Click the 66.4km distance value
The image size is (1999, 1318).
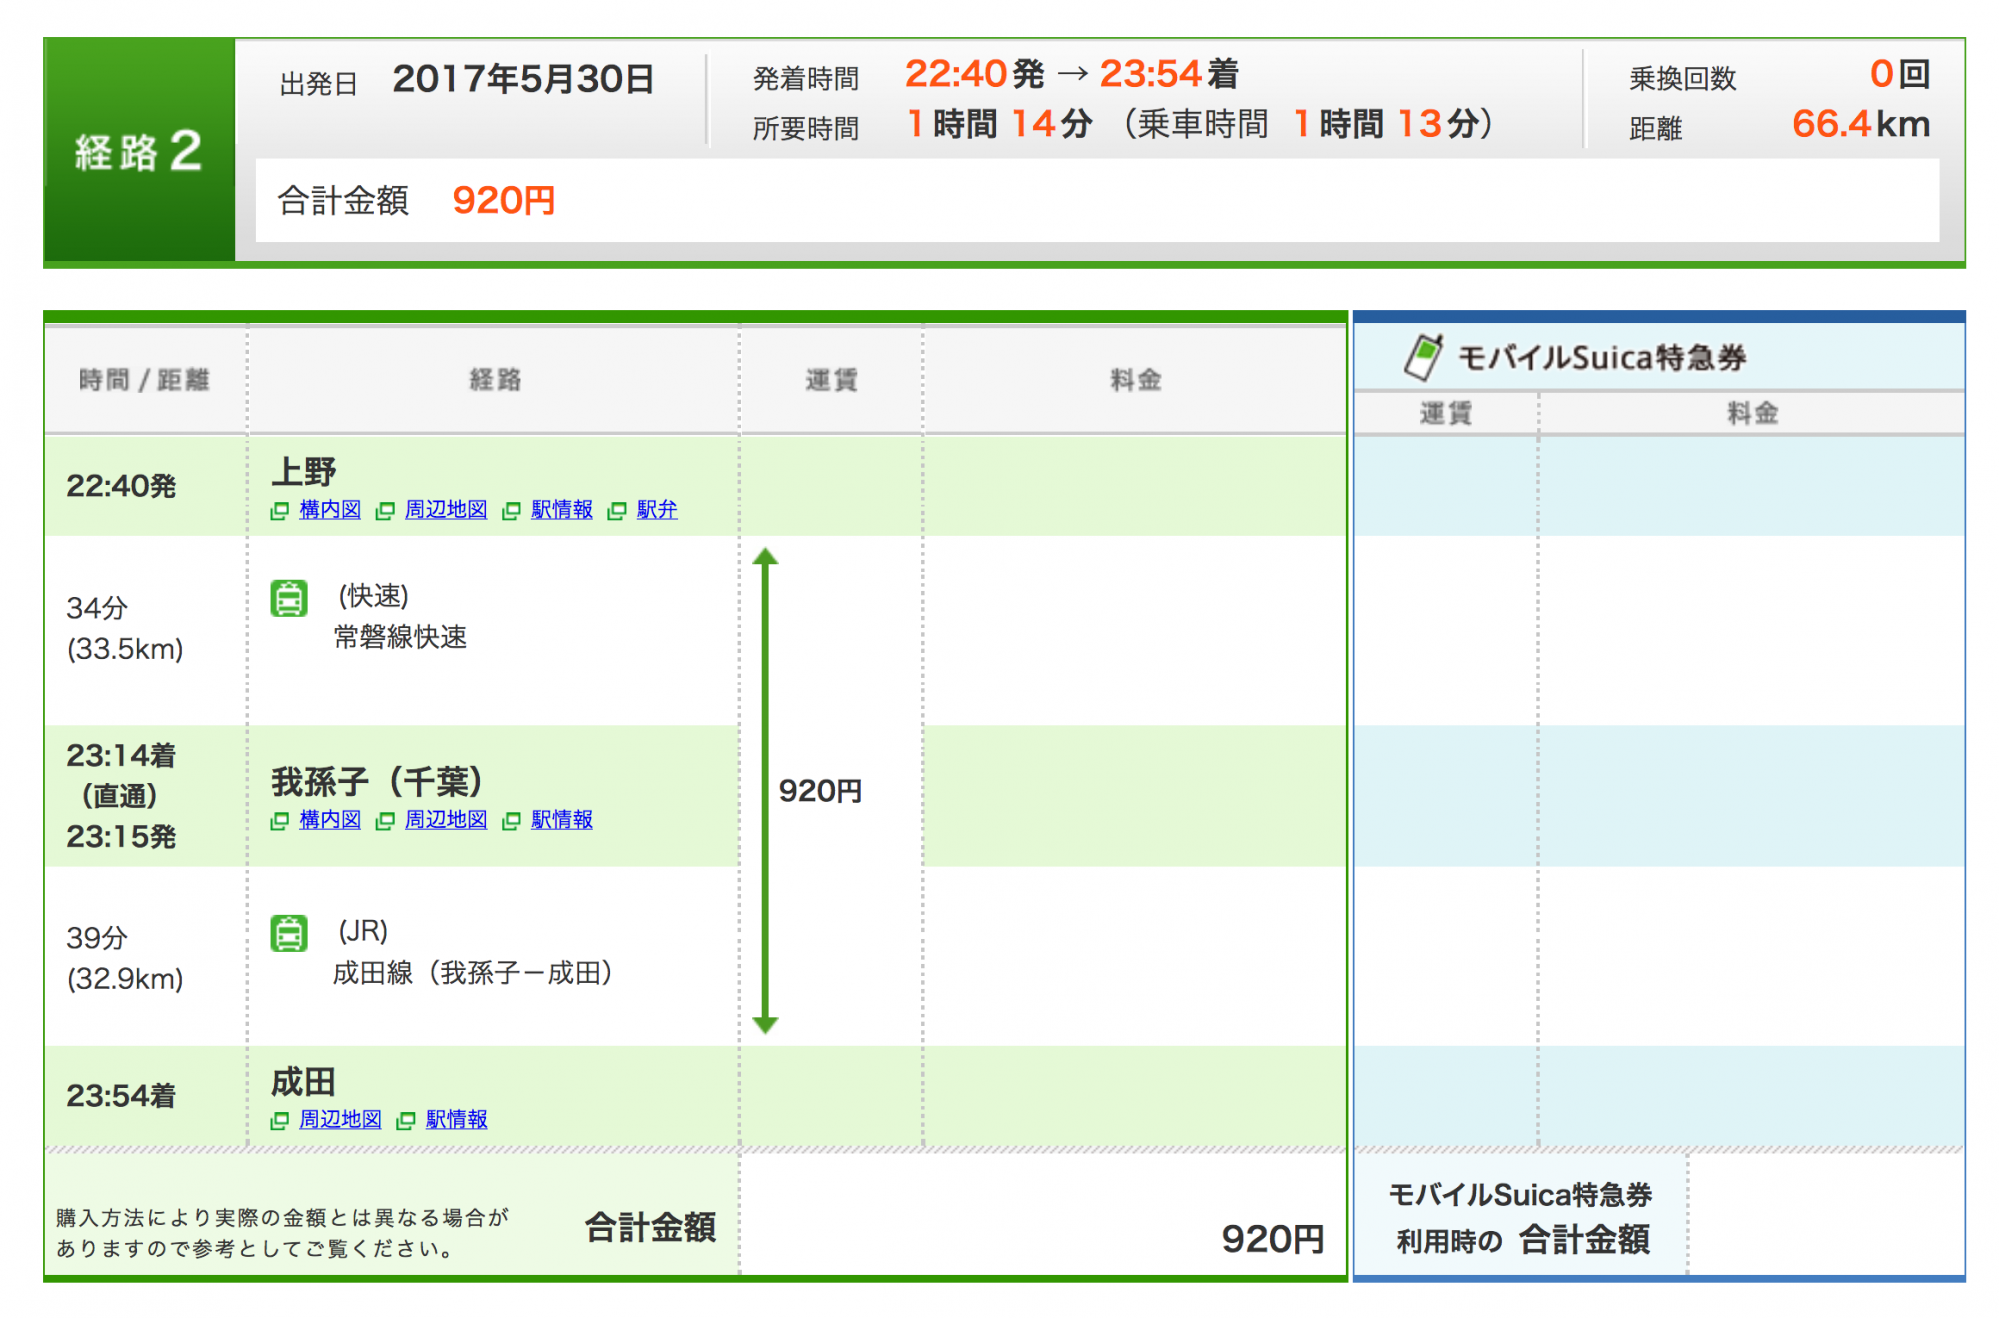[x=1860, y=124]
